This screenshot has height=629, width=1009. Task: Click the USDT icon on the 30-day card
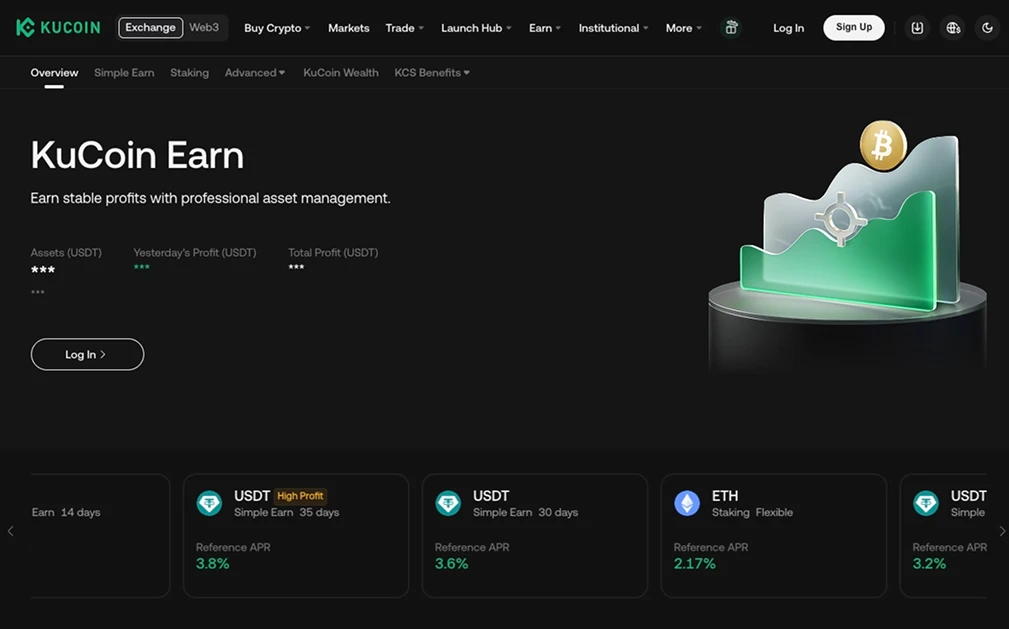(447, 503)
